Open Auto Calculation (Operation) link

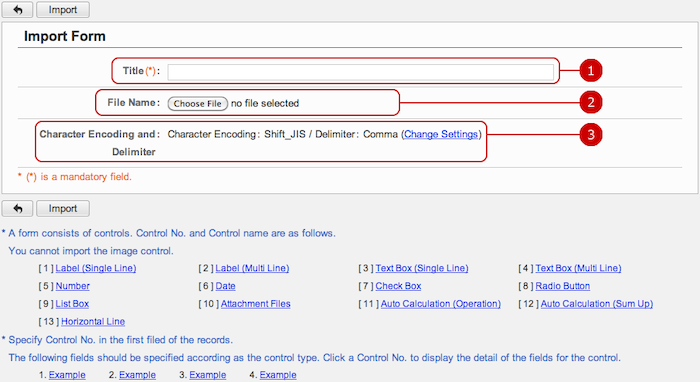click(441, 304)
